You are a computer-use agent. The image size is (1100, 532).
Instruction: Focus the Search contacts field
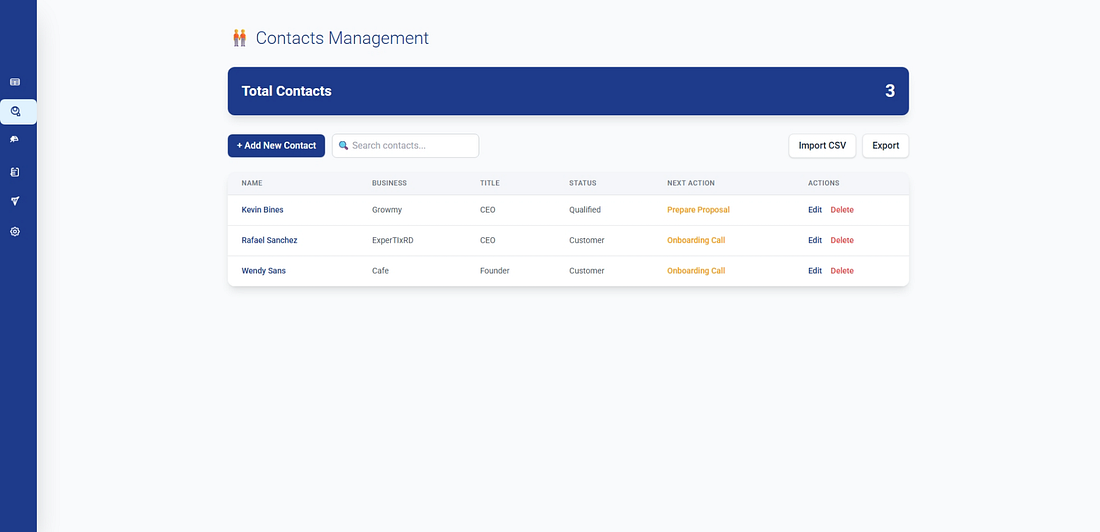405,145
